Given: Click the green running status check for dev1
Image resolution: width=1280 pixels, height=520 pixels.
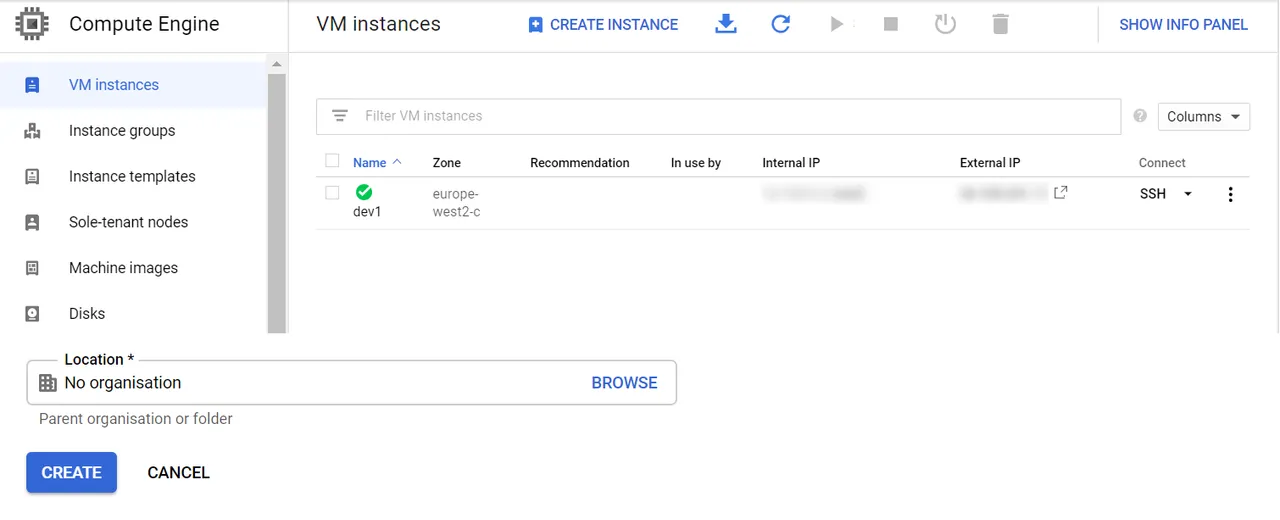Looking at the screenshot, I should pos(364,192).
